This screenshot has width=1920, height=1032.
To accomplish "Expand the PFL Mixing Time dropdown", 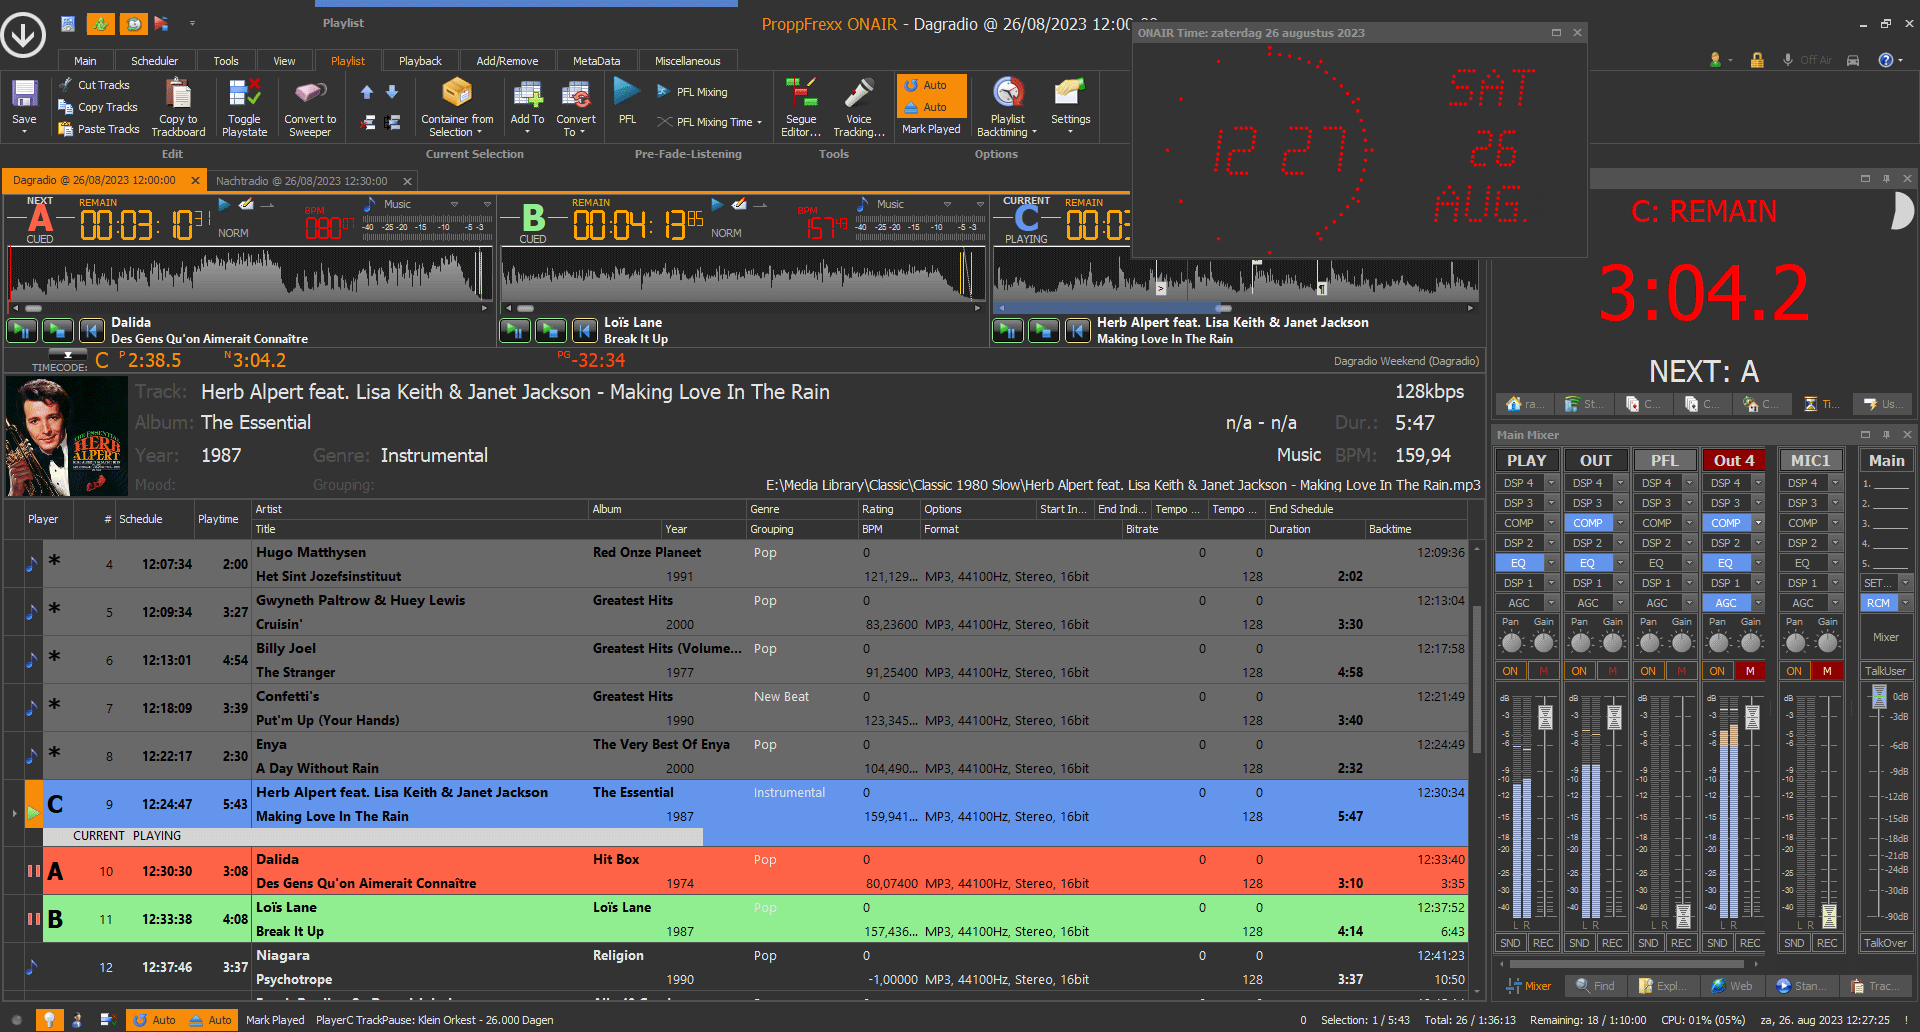I will pos(759,123).
